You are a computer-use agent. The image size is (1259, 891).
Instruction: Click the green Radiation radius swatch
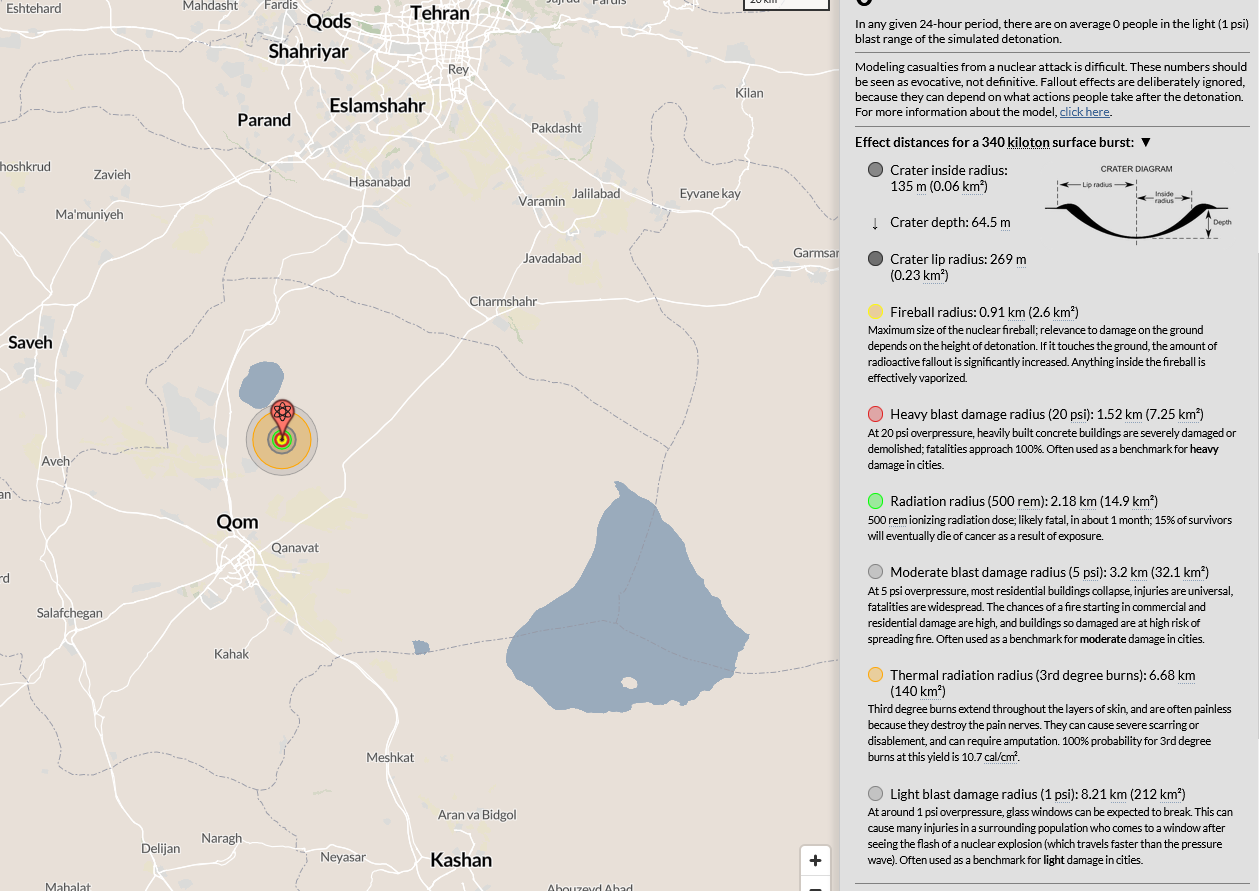click(x=876, y=501)
